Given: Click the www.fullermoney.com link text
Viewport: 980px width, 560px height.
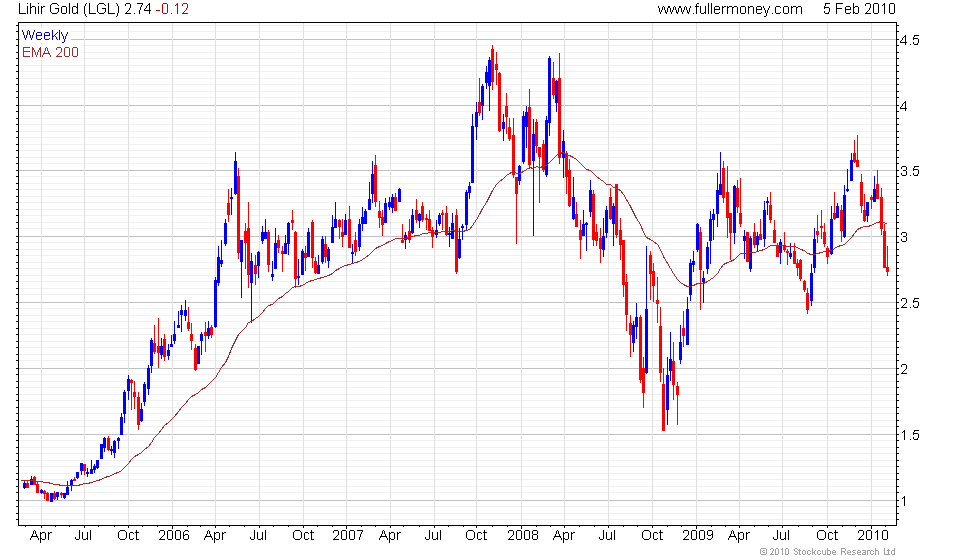Looking at the screenshot, I should point(729,9).
